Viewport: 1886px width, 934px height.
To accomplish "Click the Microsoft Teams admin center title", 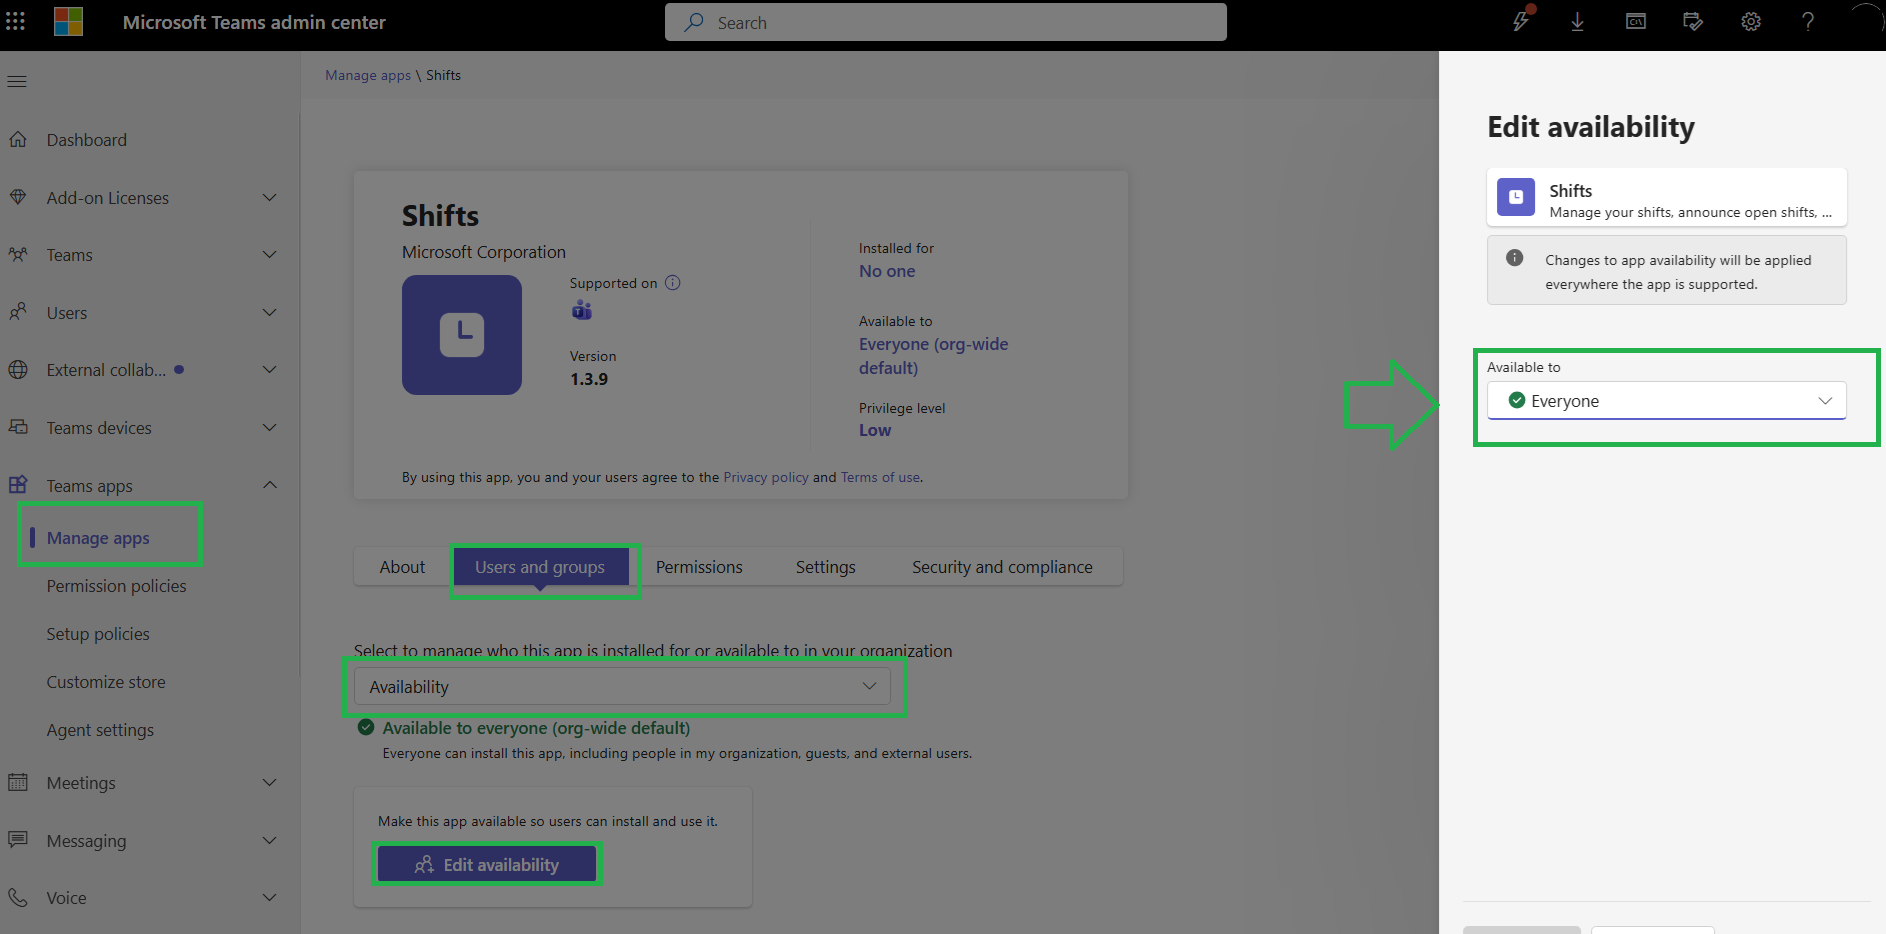I will 254,22.
